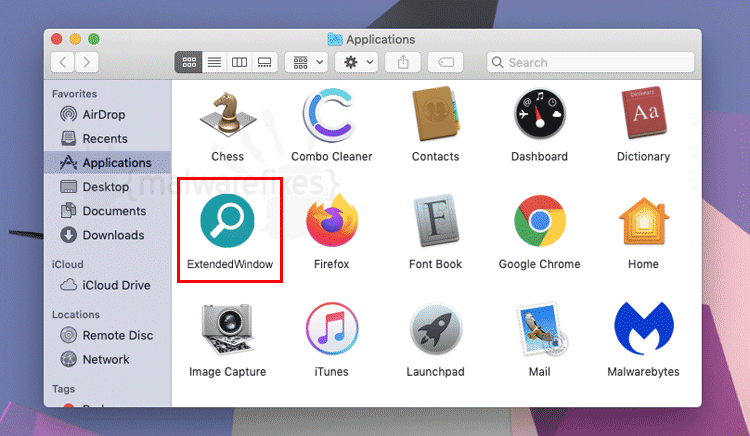Open Desktop in the sidebar

108,187
